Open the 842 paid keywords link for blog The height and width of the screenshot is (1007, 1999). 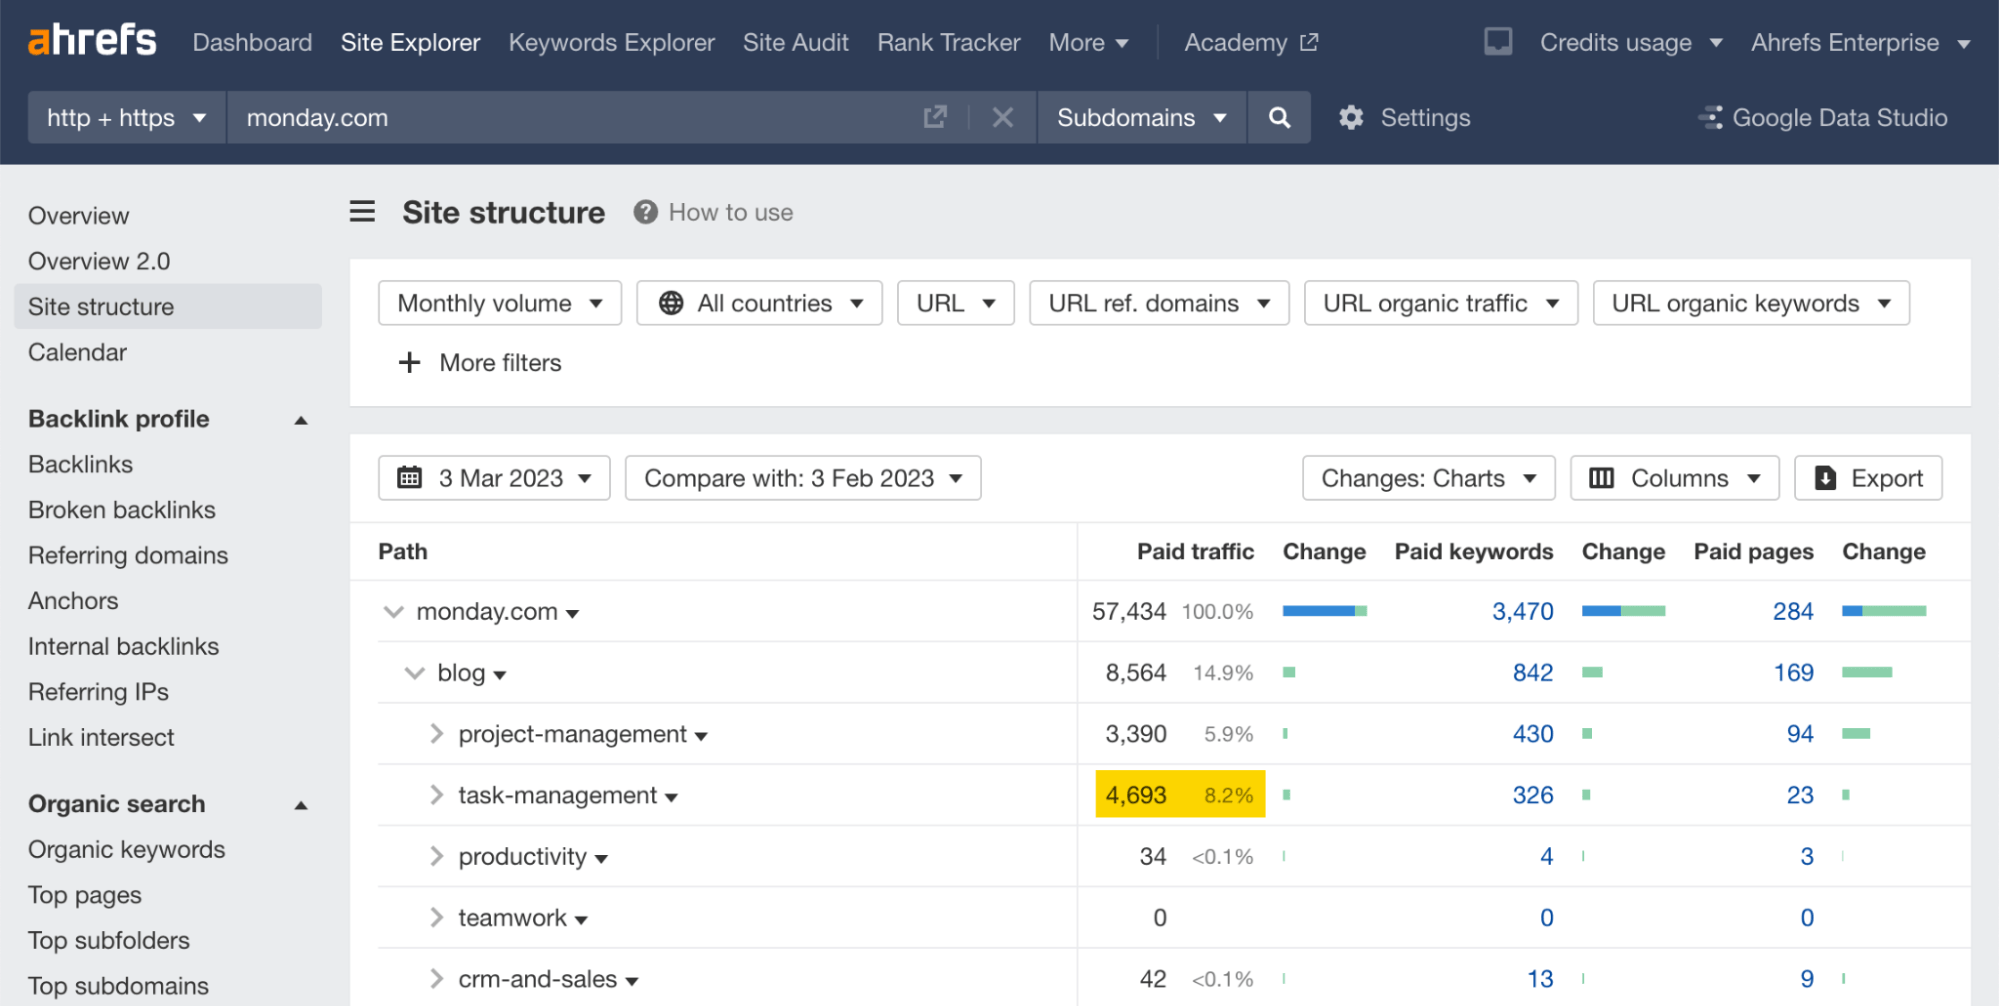coord(1531,672)
